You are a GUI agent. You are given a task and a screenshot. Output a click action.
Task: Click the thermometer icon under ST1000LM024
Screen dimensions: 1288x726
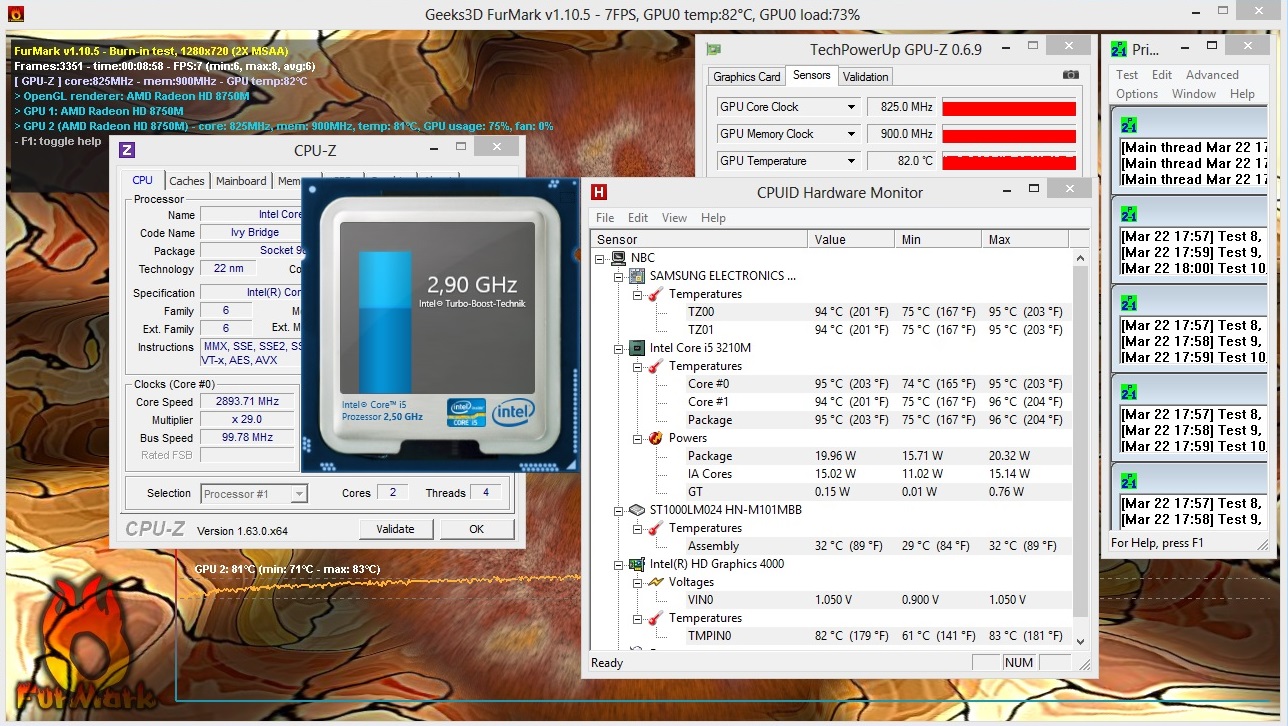click(655, 528)
